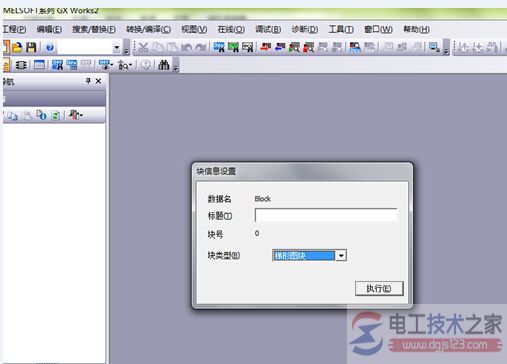Click the chip-shaped icon in second toolbar

click(x=21, y=65)
